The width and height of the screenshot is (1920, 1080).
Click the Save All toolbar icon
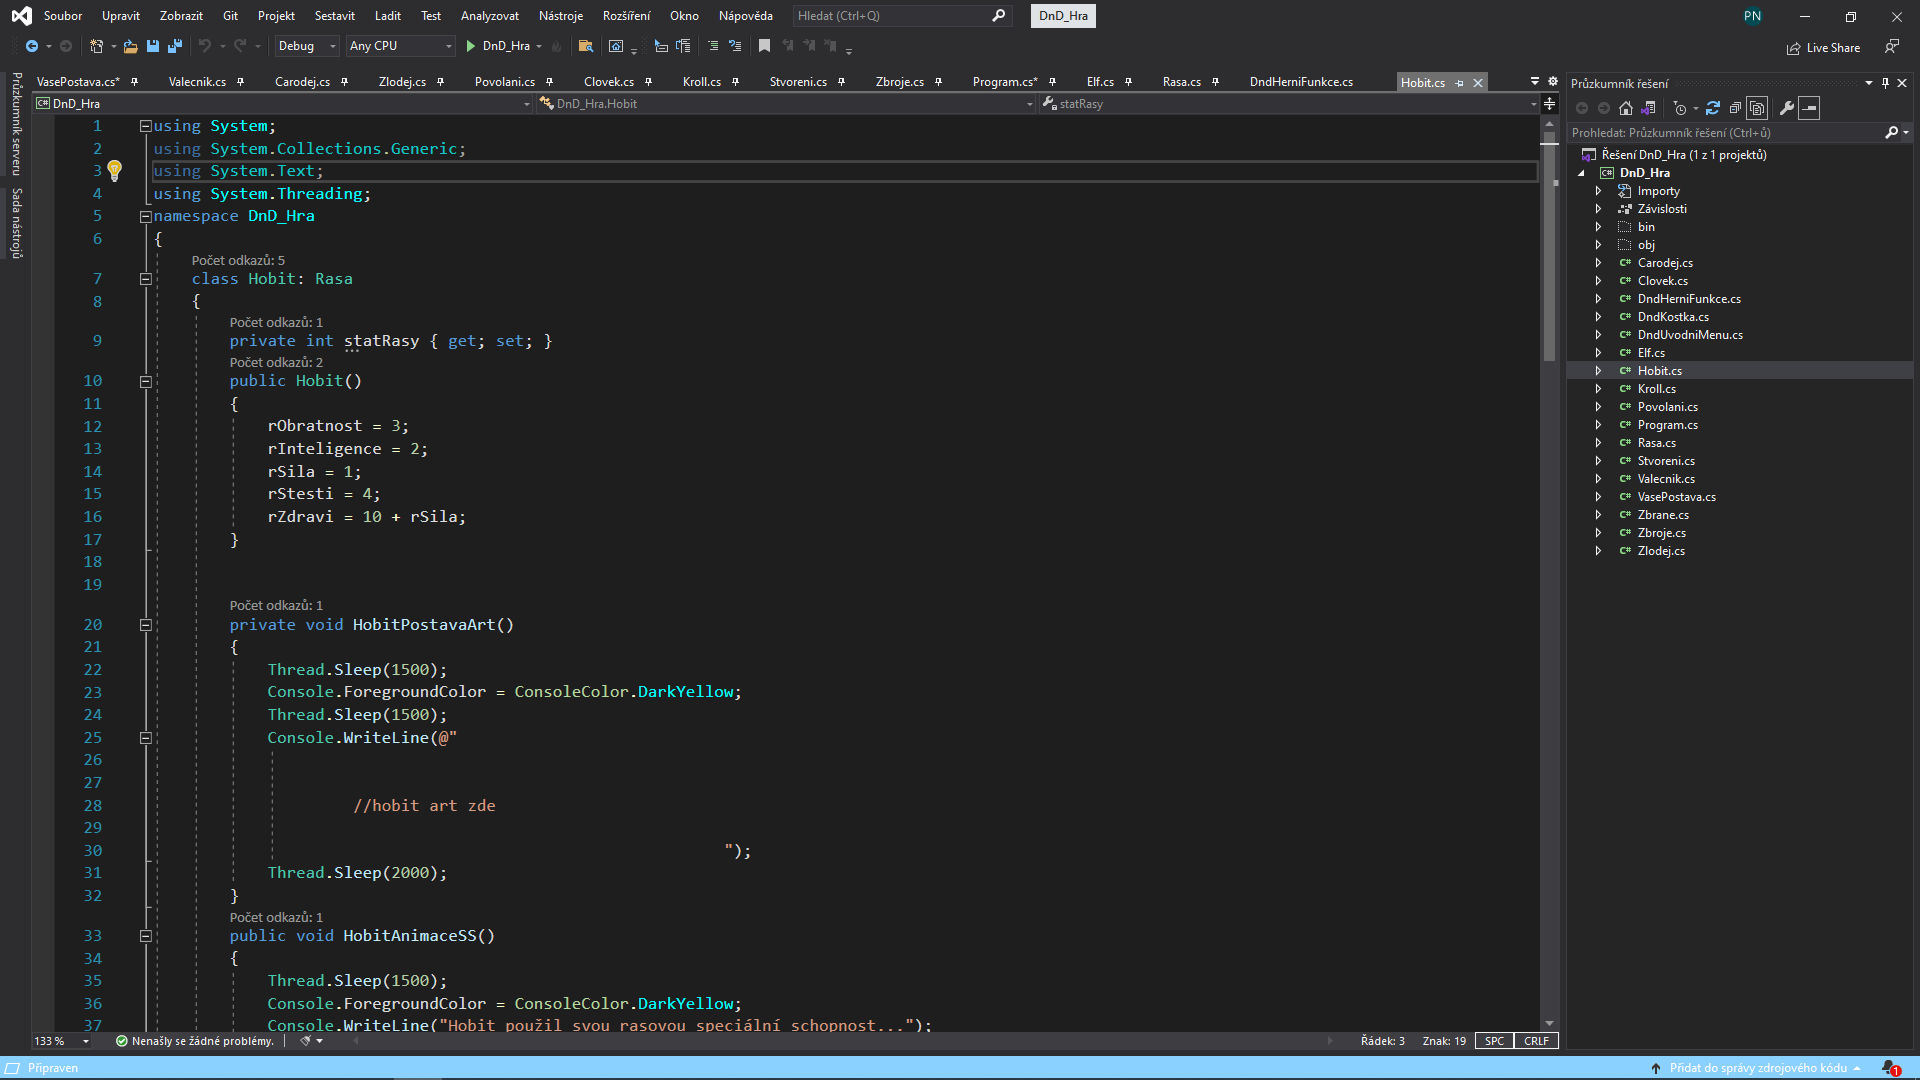(x=175, y=46)
